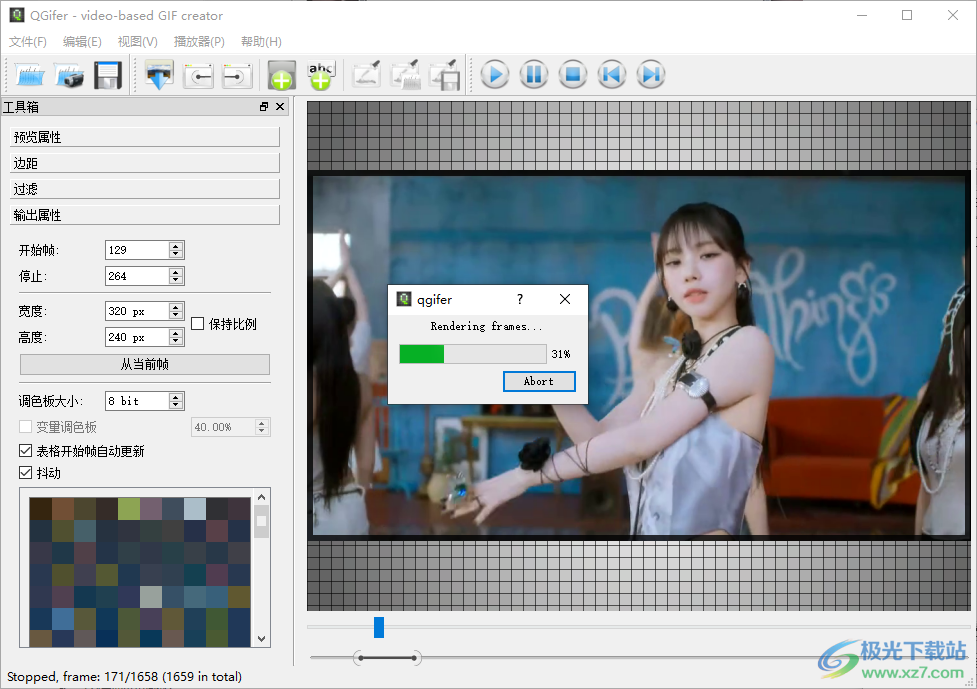Click the Abort button in dialog

tap(539, 381)
